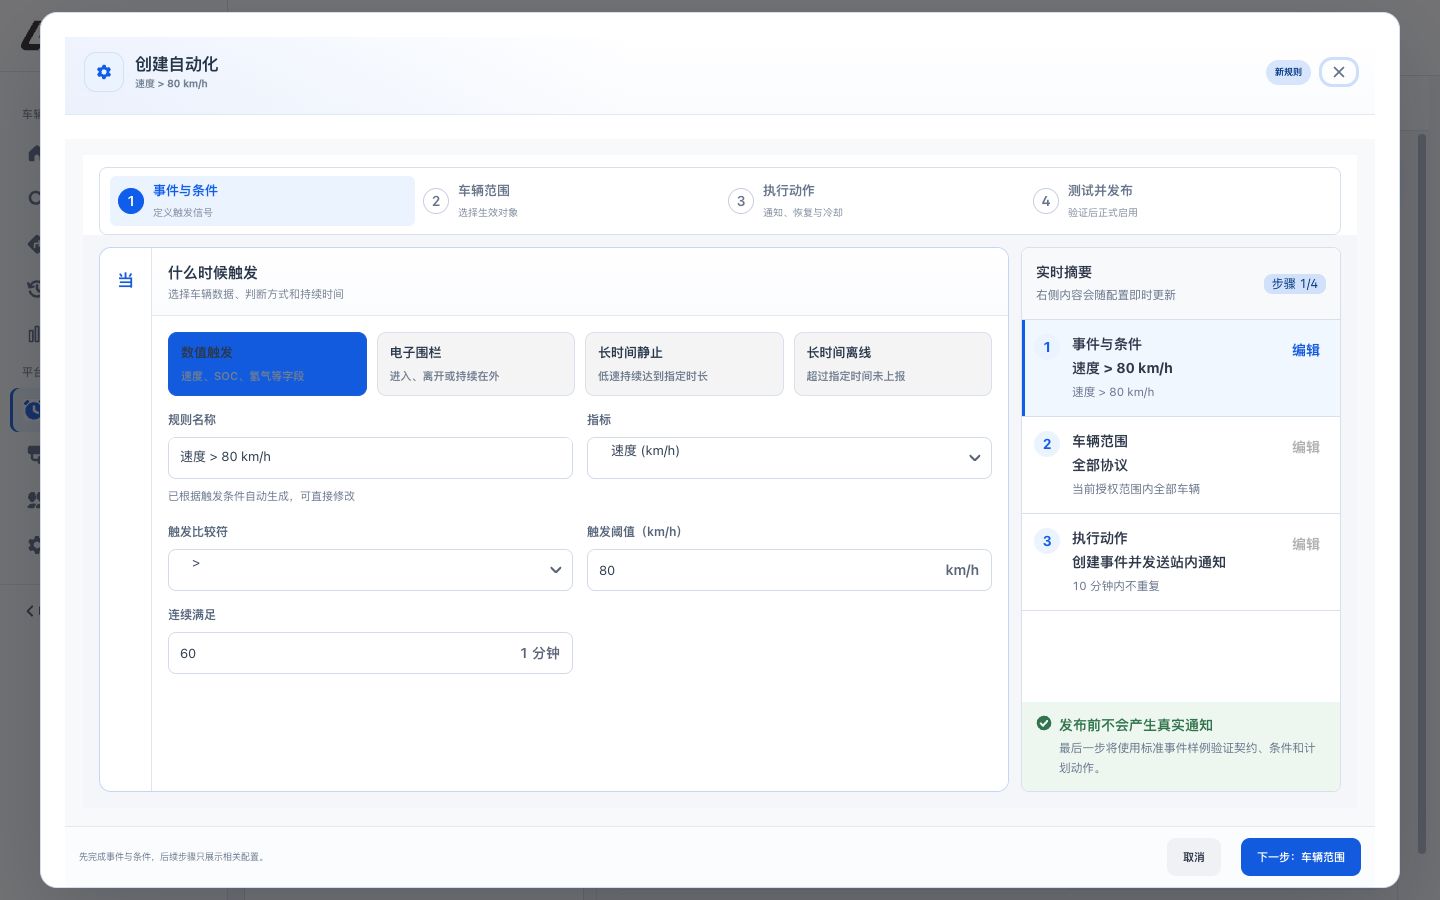Click the green check icon by 发布前不会产生真实通知
Screen dimensions: 1440x900
(x=1044, y=723)
